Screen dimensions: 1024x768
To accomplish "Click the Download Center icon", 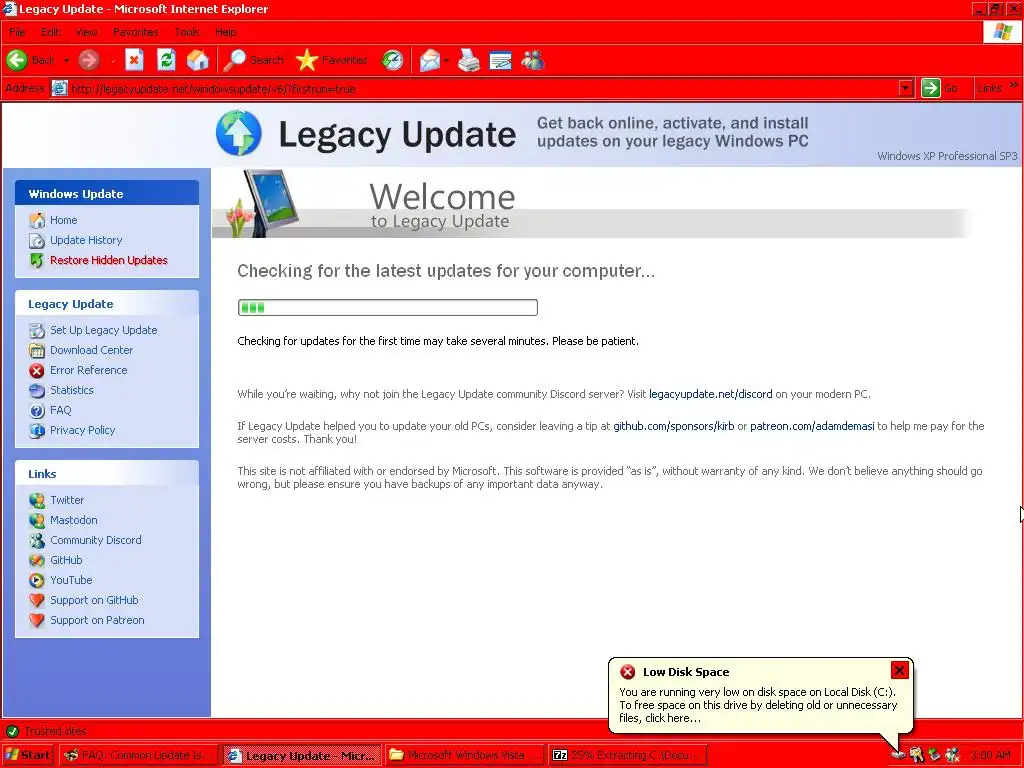I will tap(37, 351).
